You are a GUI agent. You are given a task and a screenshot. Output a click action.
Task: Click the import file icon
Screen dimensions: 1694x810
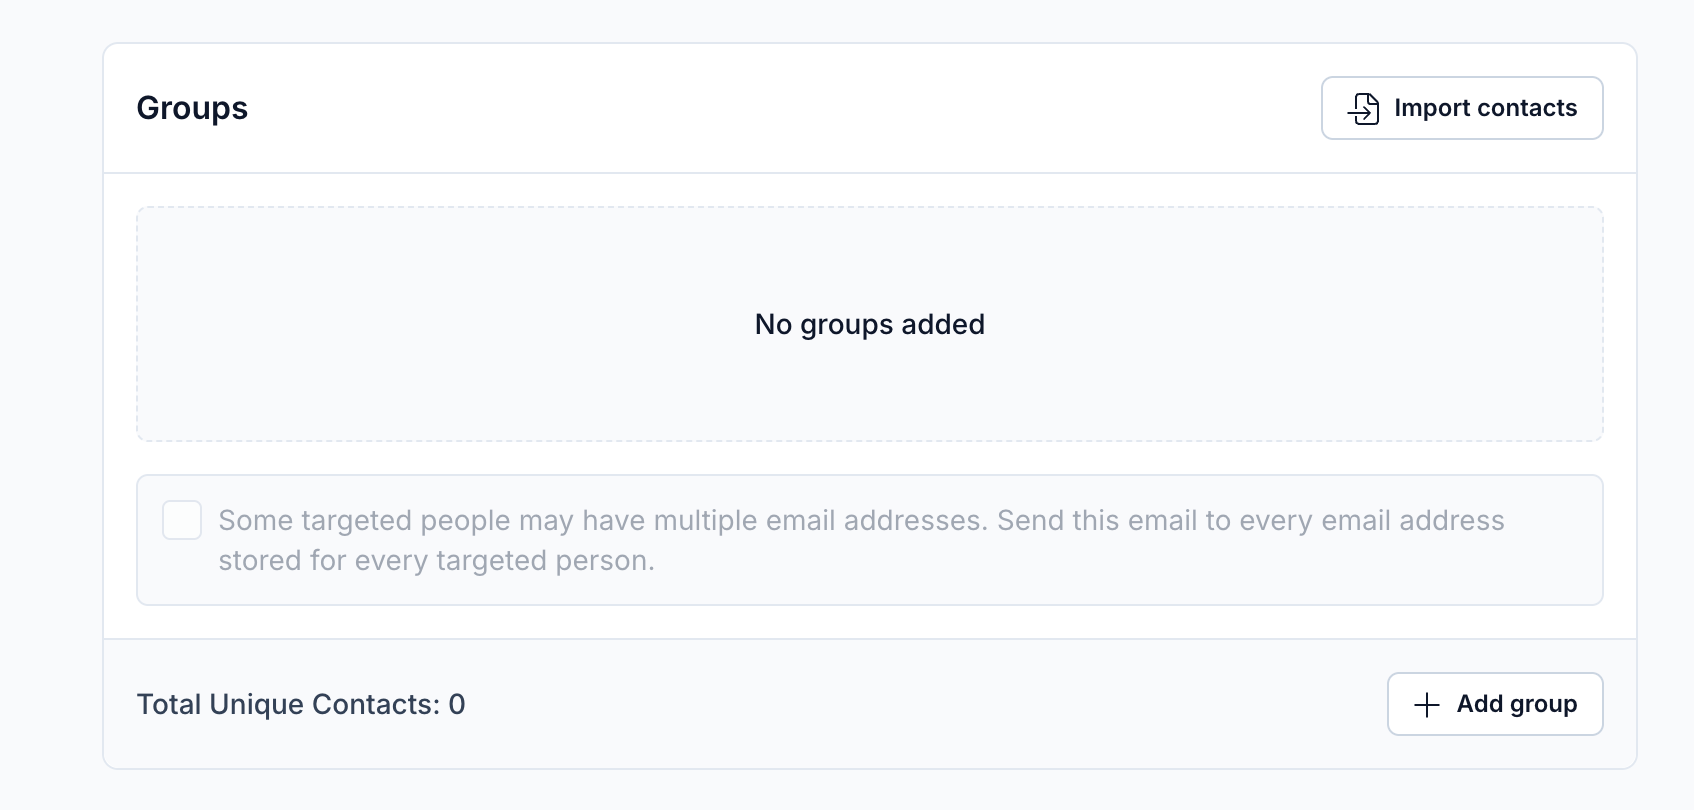pos(1363,108)
